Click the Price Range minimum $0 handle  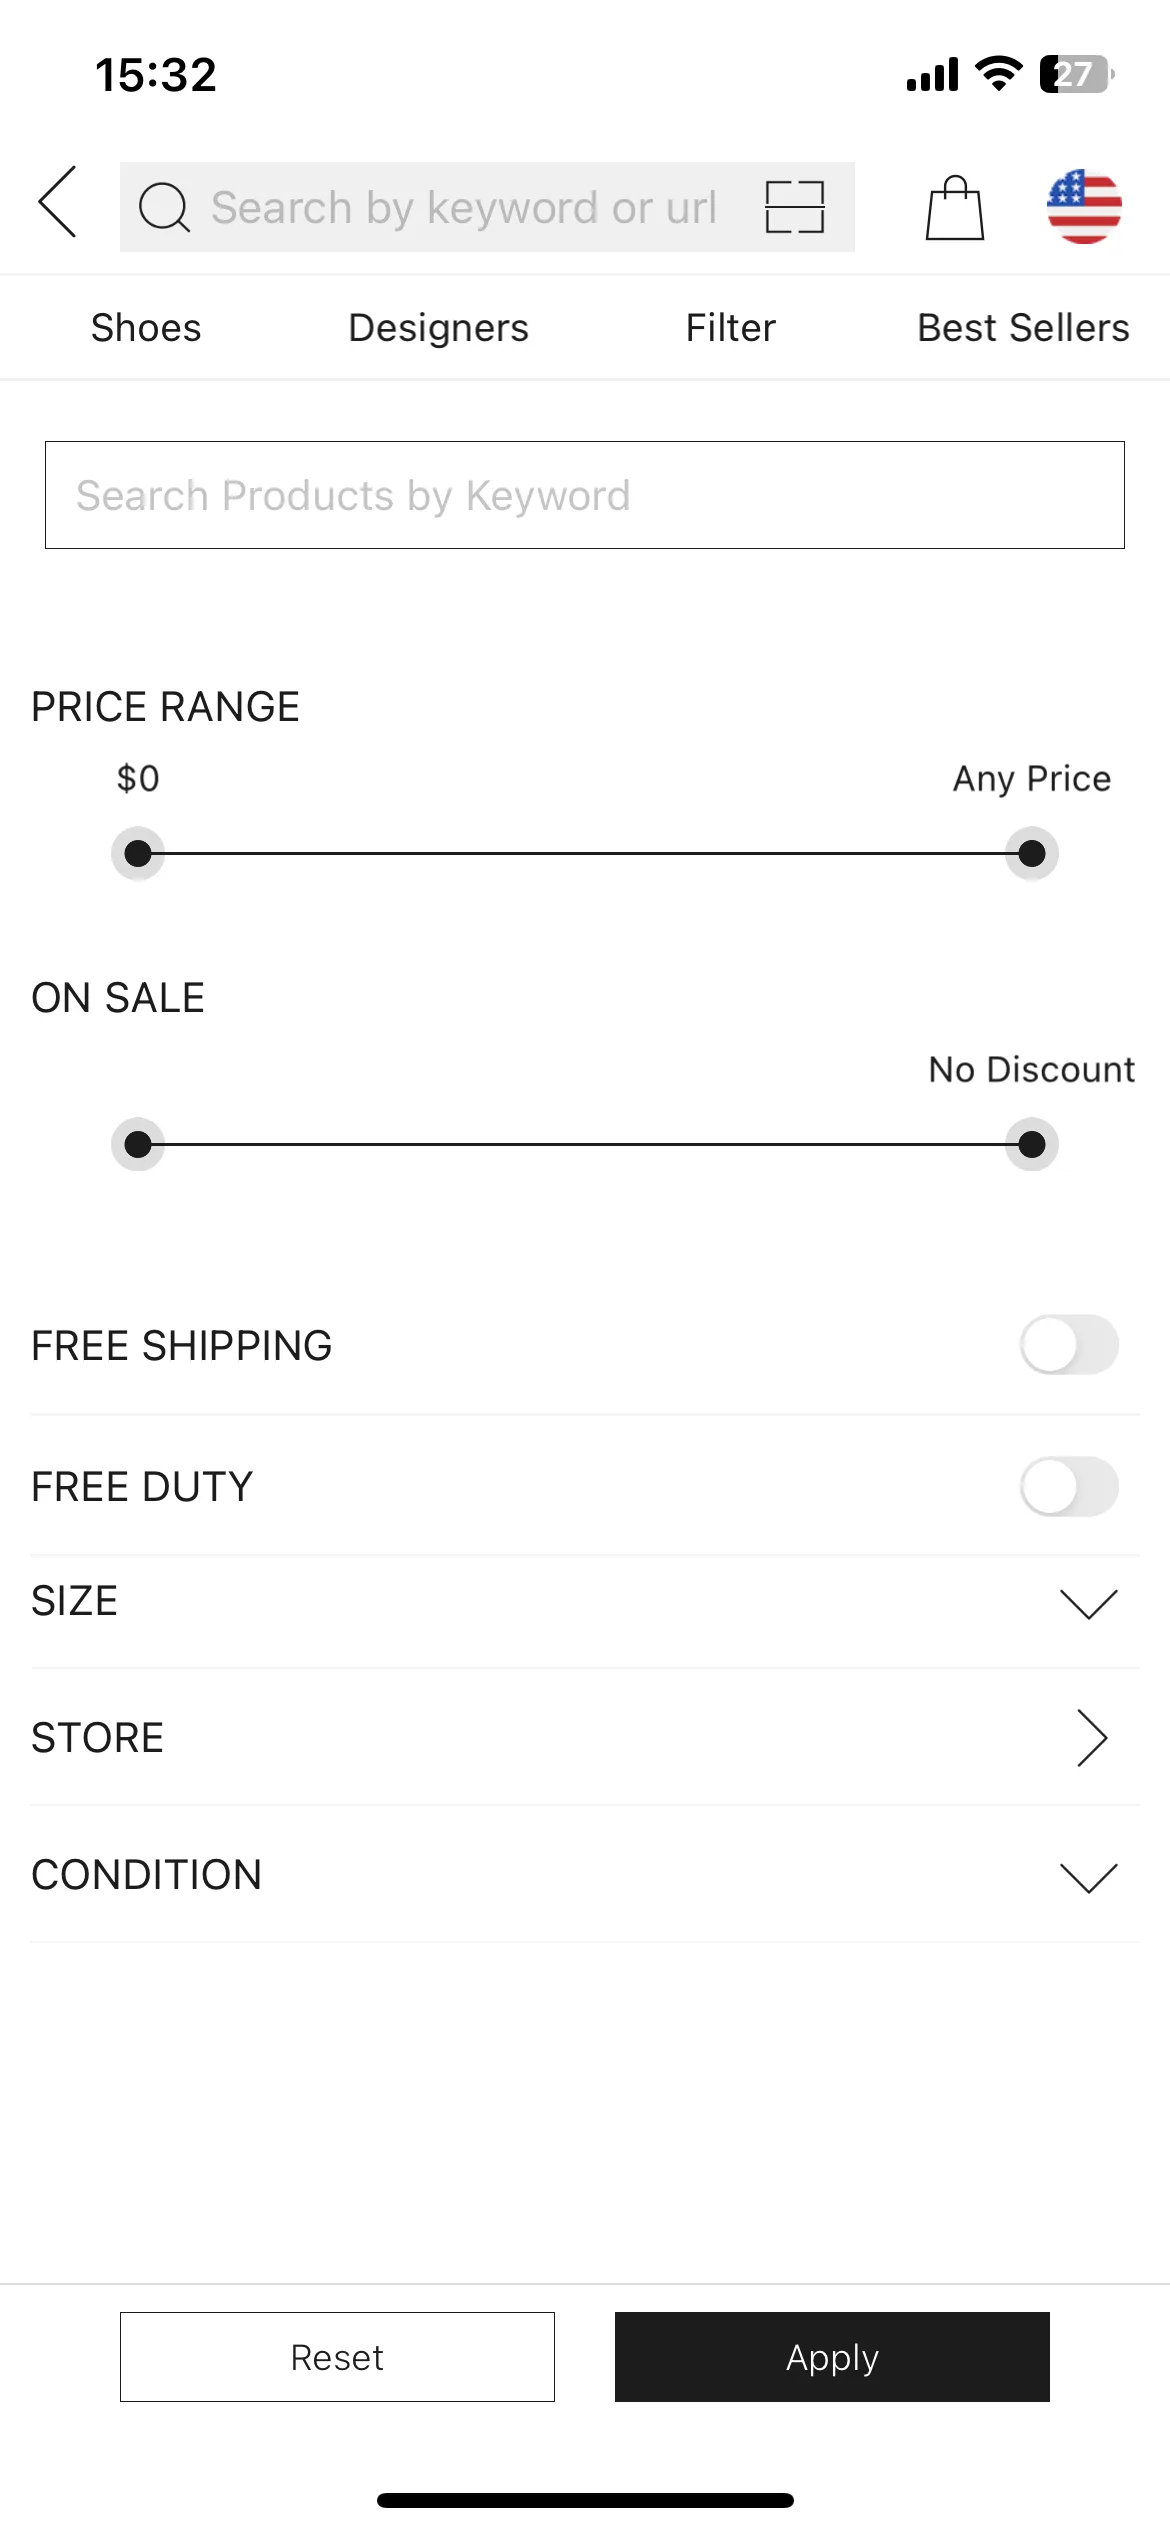click(138, 854)
